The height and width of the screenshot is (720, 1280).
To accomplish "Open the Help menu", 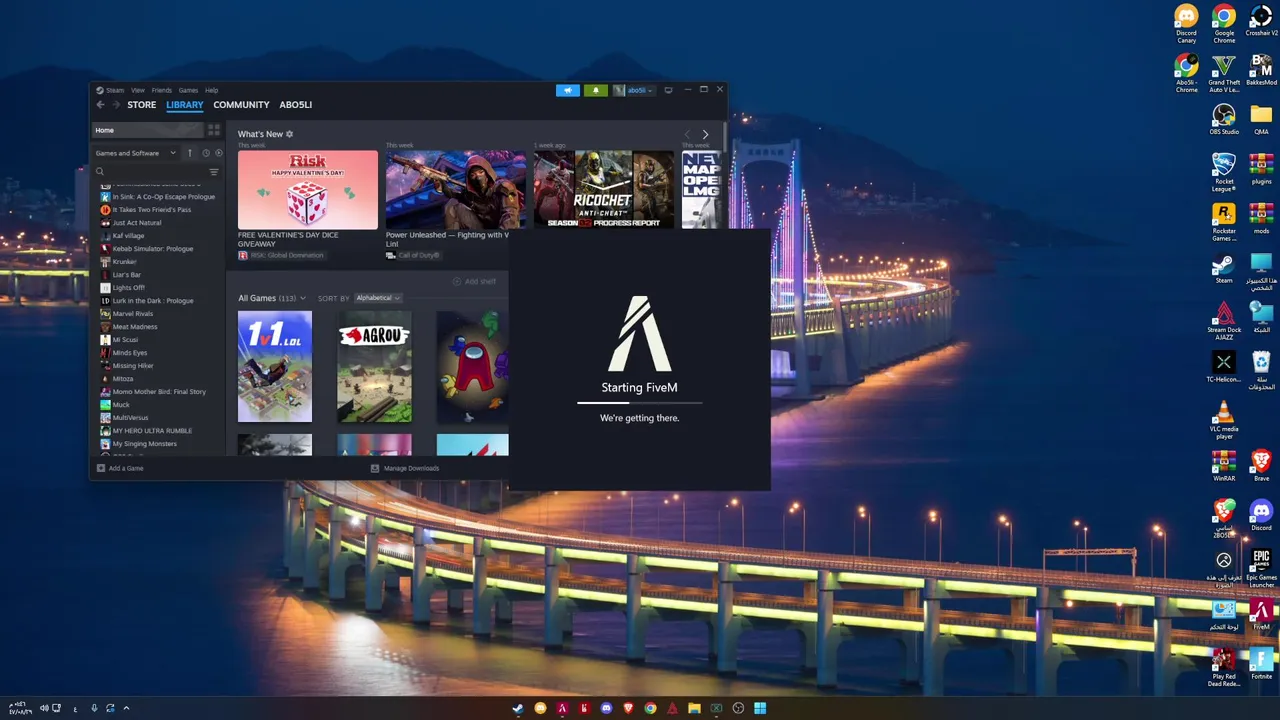I will click(212, 90).
